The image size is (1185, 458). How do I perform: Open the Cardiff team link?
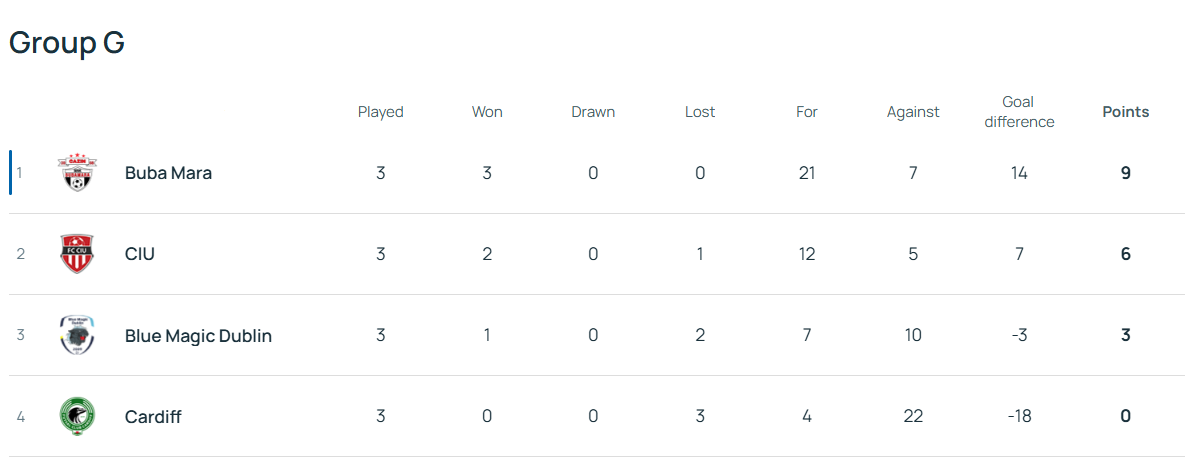click(x=153, y=416)
